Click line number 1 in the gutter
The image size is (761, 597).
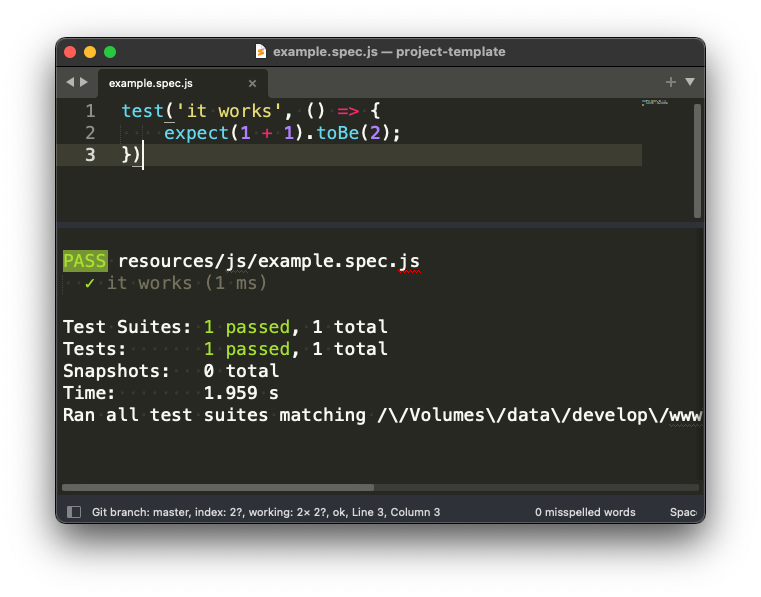point(90,111)
